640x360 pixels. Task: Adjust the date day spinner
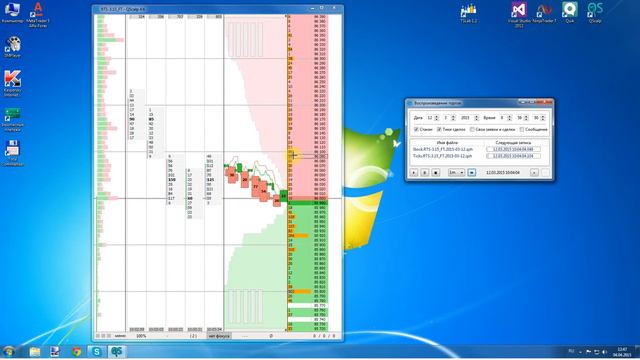436,118
